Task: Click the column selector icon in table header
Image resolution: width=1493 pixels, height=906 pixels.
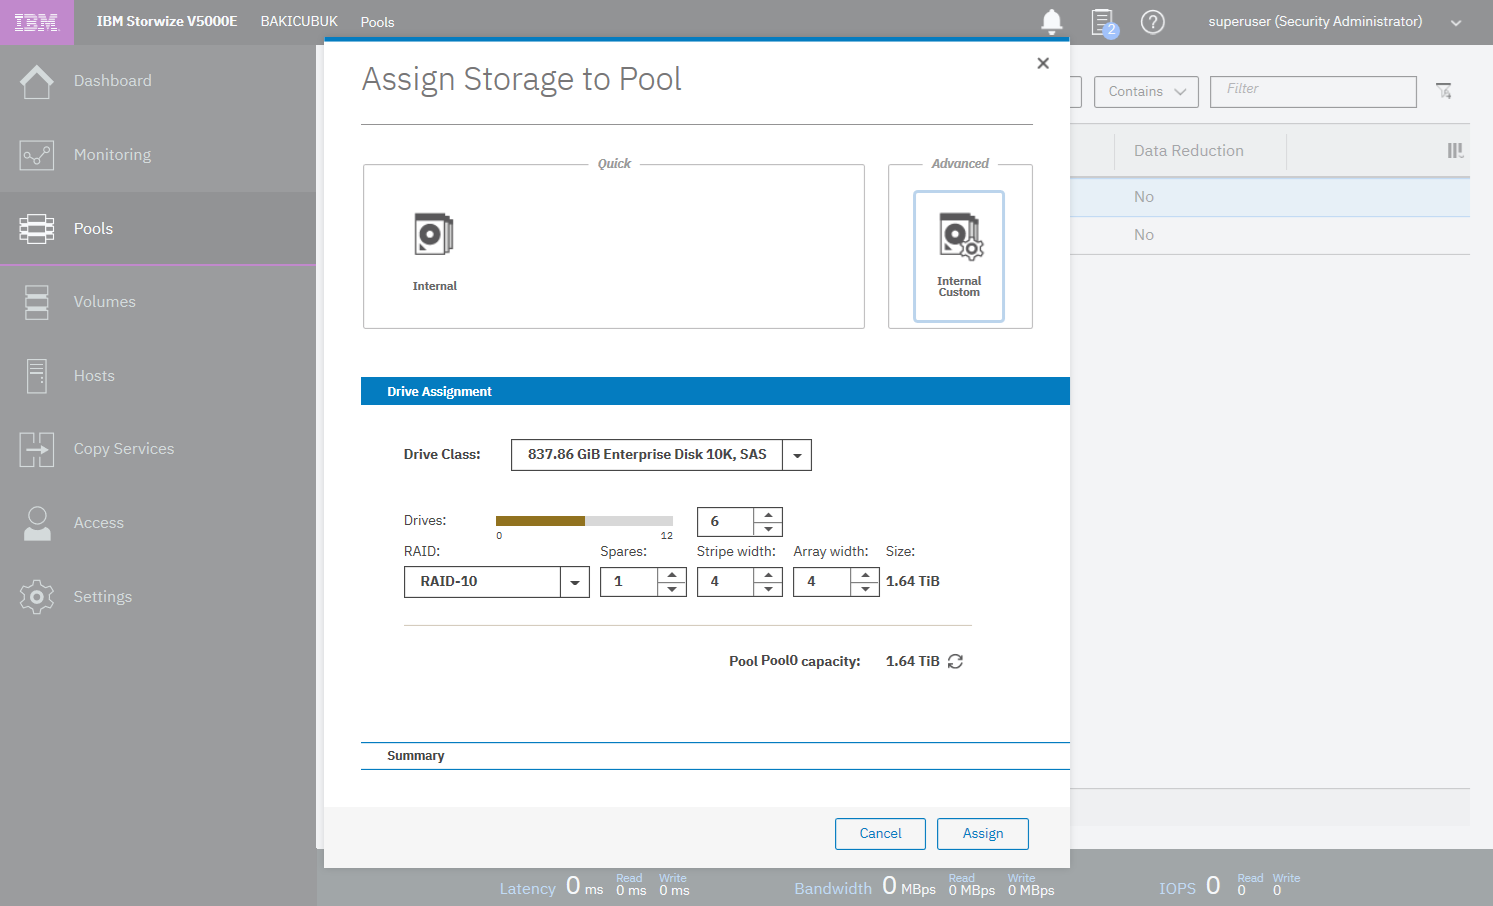Action: pyautogui.click(x=1455, y=151)
